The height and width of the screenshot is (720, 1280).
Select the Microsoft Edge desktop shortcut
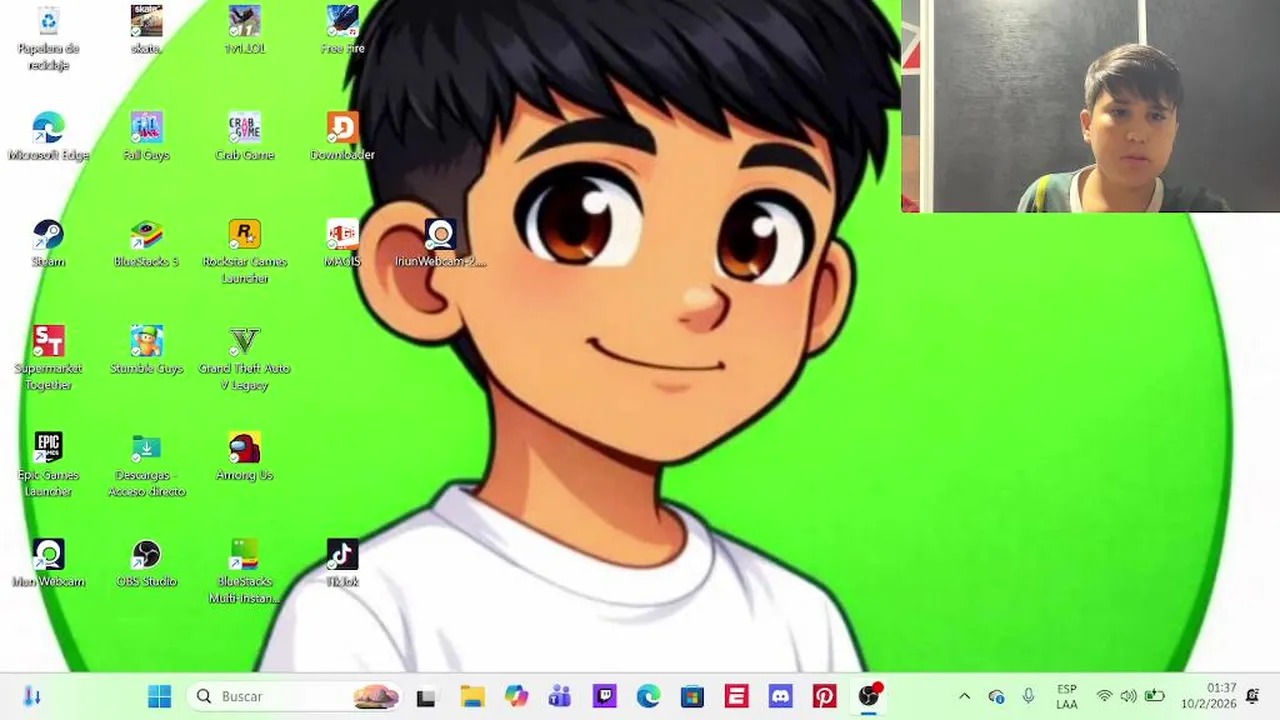click(48, 136)
